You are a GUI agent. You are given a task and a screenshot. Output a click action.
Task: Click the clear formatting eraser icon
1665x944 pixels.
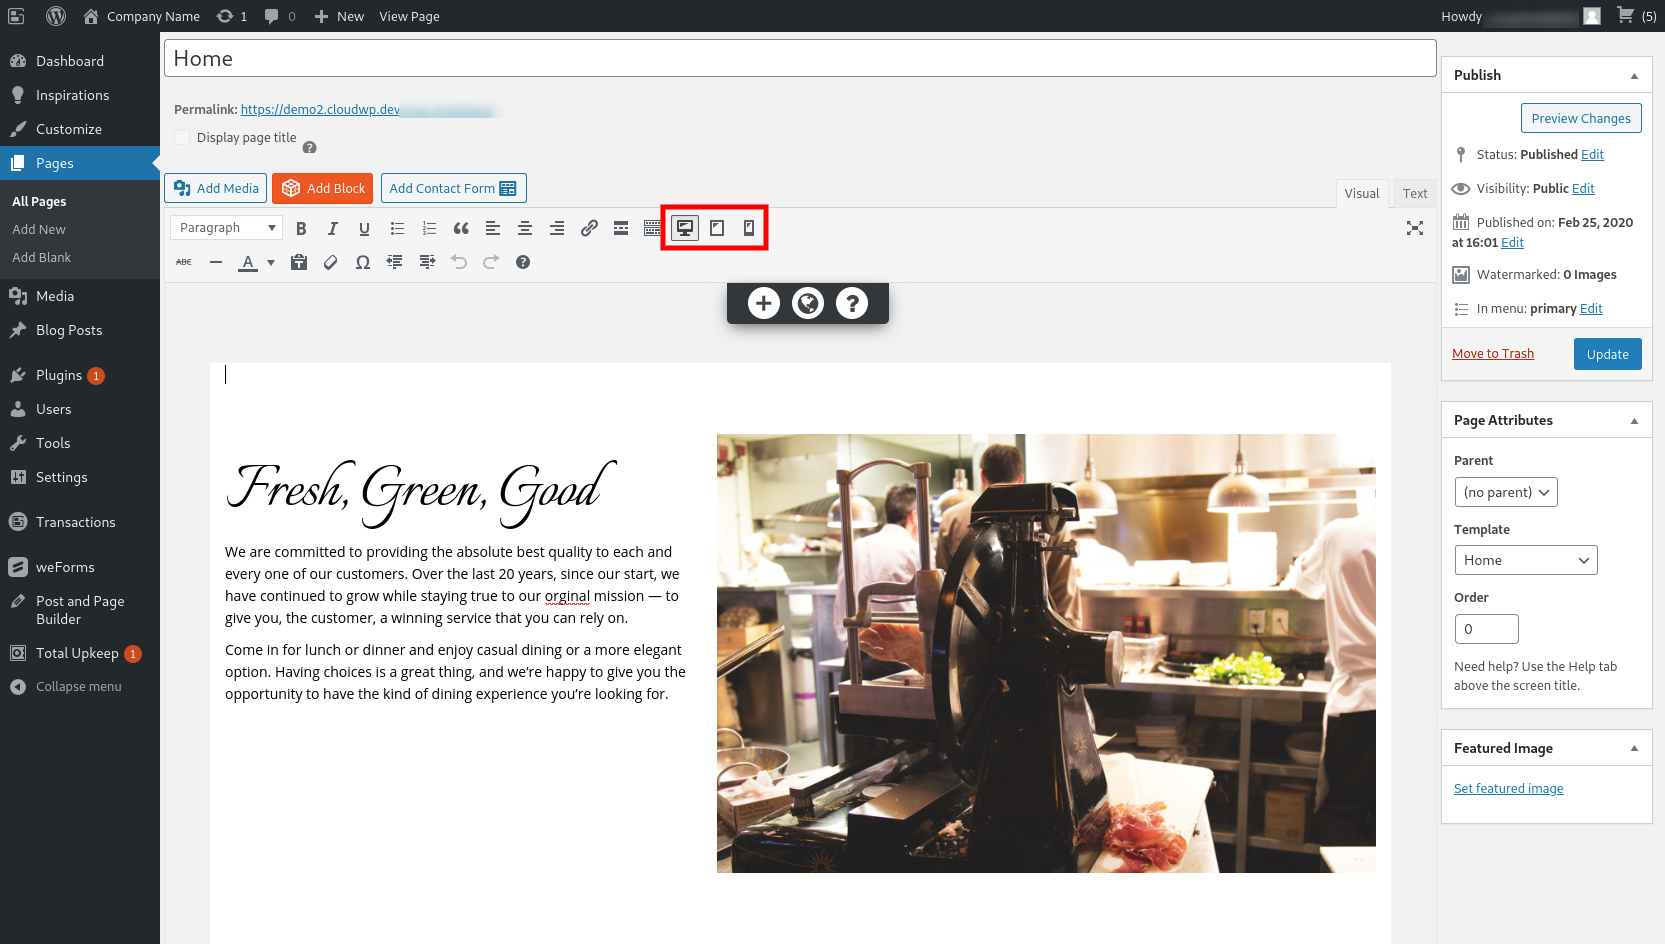pyautogui.click(x=331, y=262)
